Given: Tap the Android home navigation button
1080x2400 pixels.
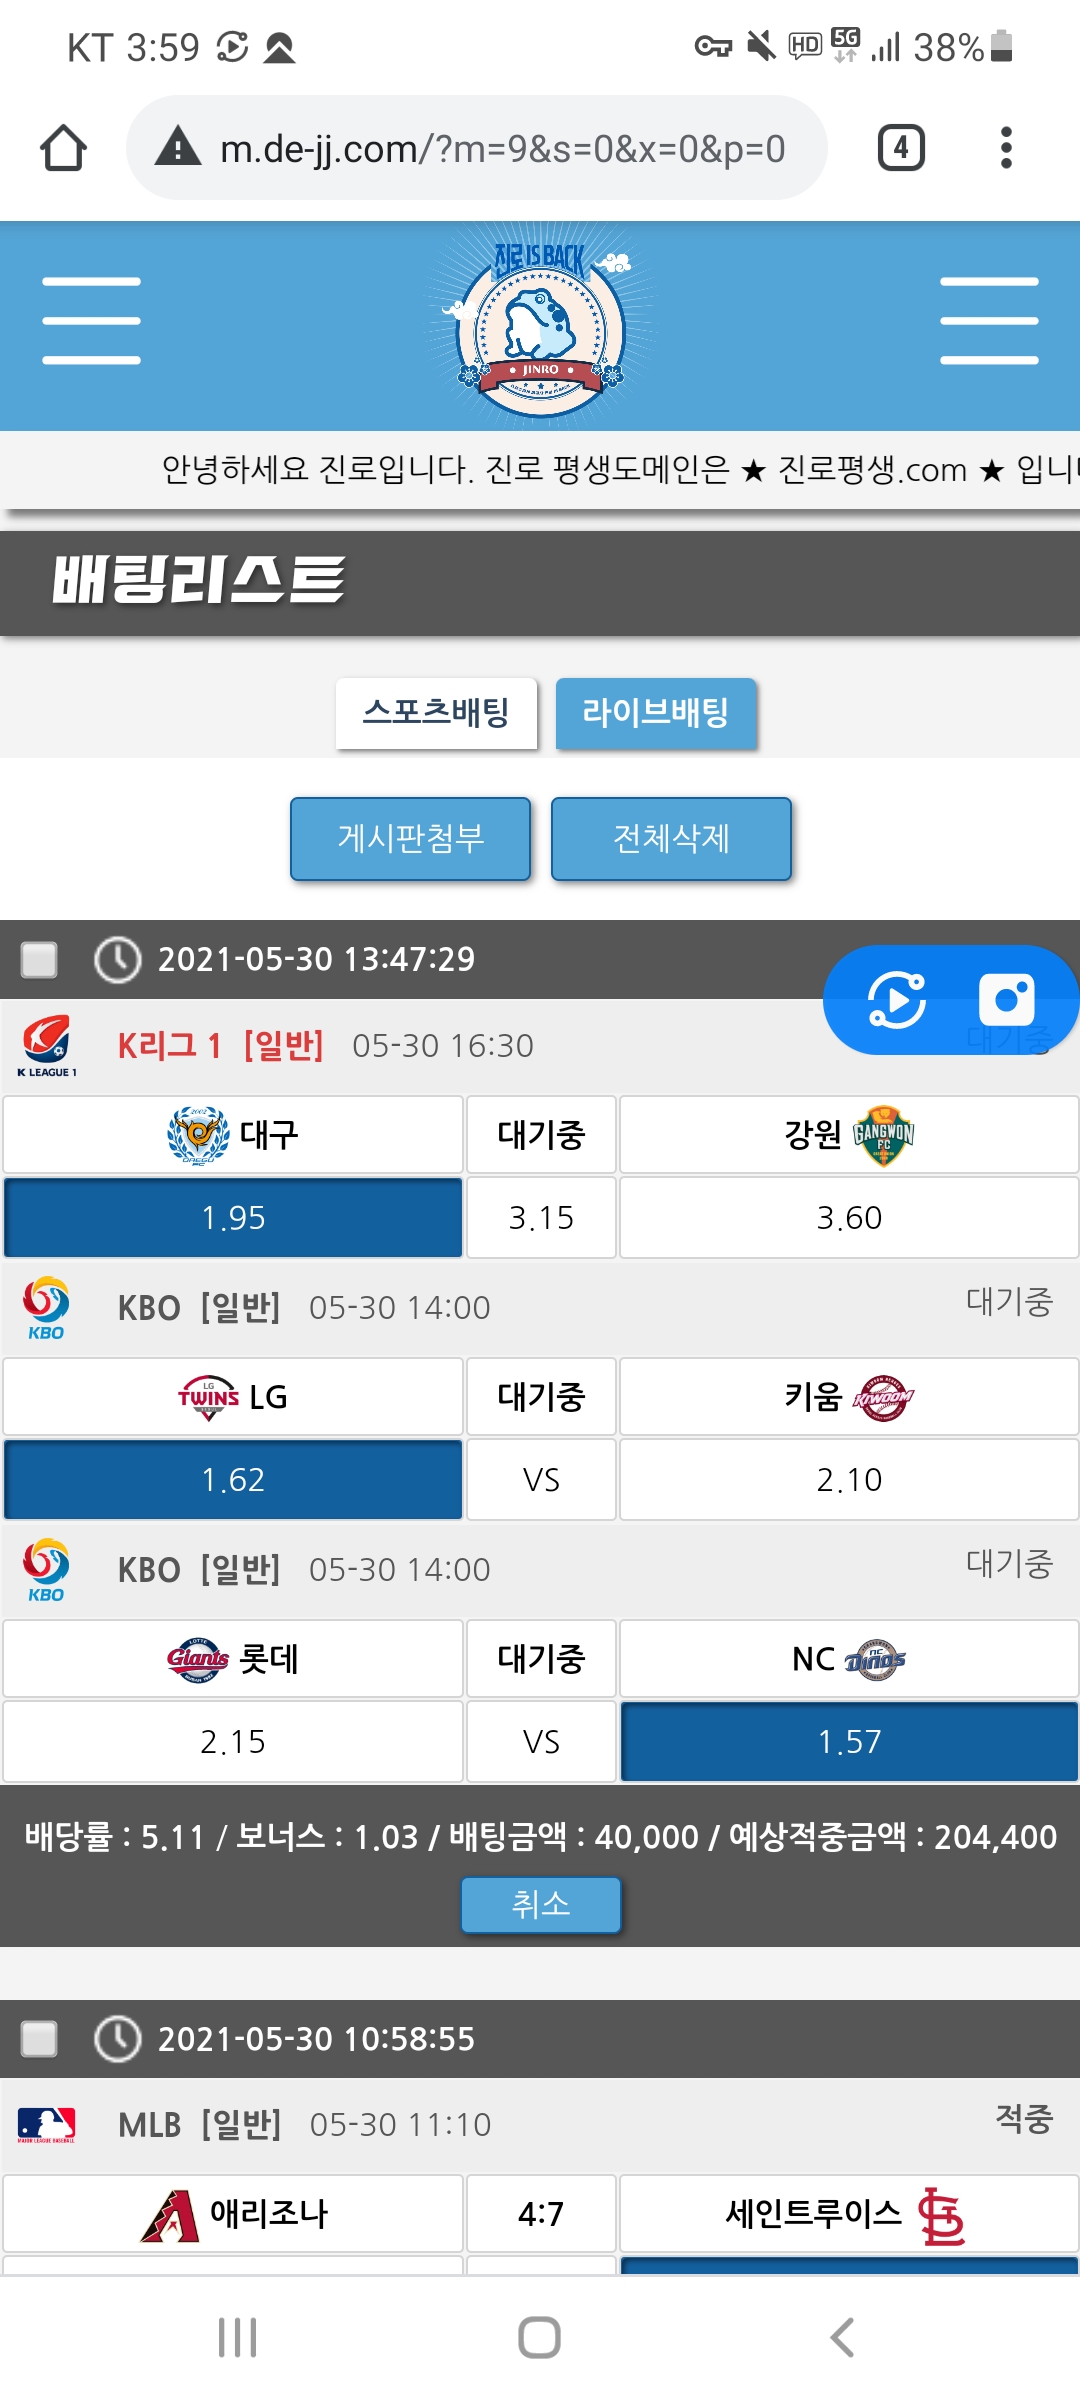Looking at the screenshot, I should pos(540,2337).
